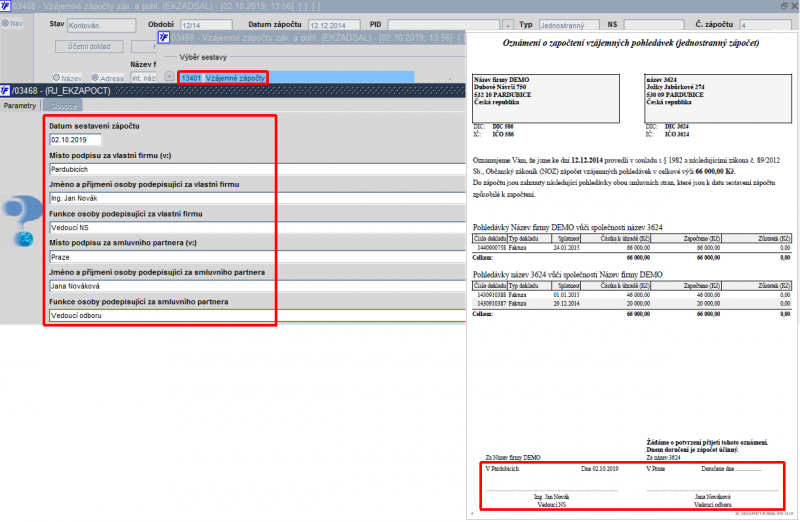
Task: Edit the Vedoucí NS function field
Action: coord(257,228)
